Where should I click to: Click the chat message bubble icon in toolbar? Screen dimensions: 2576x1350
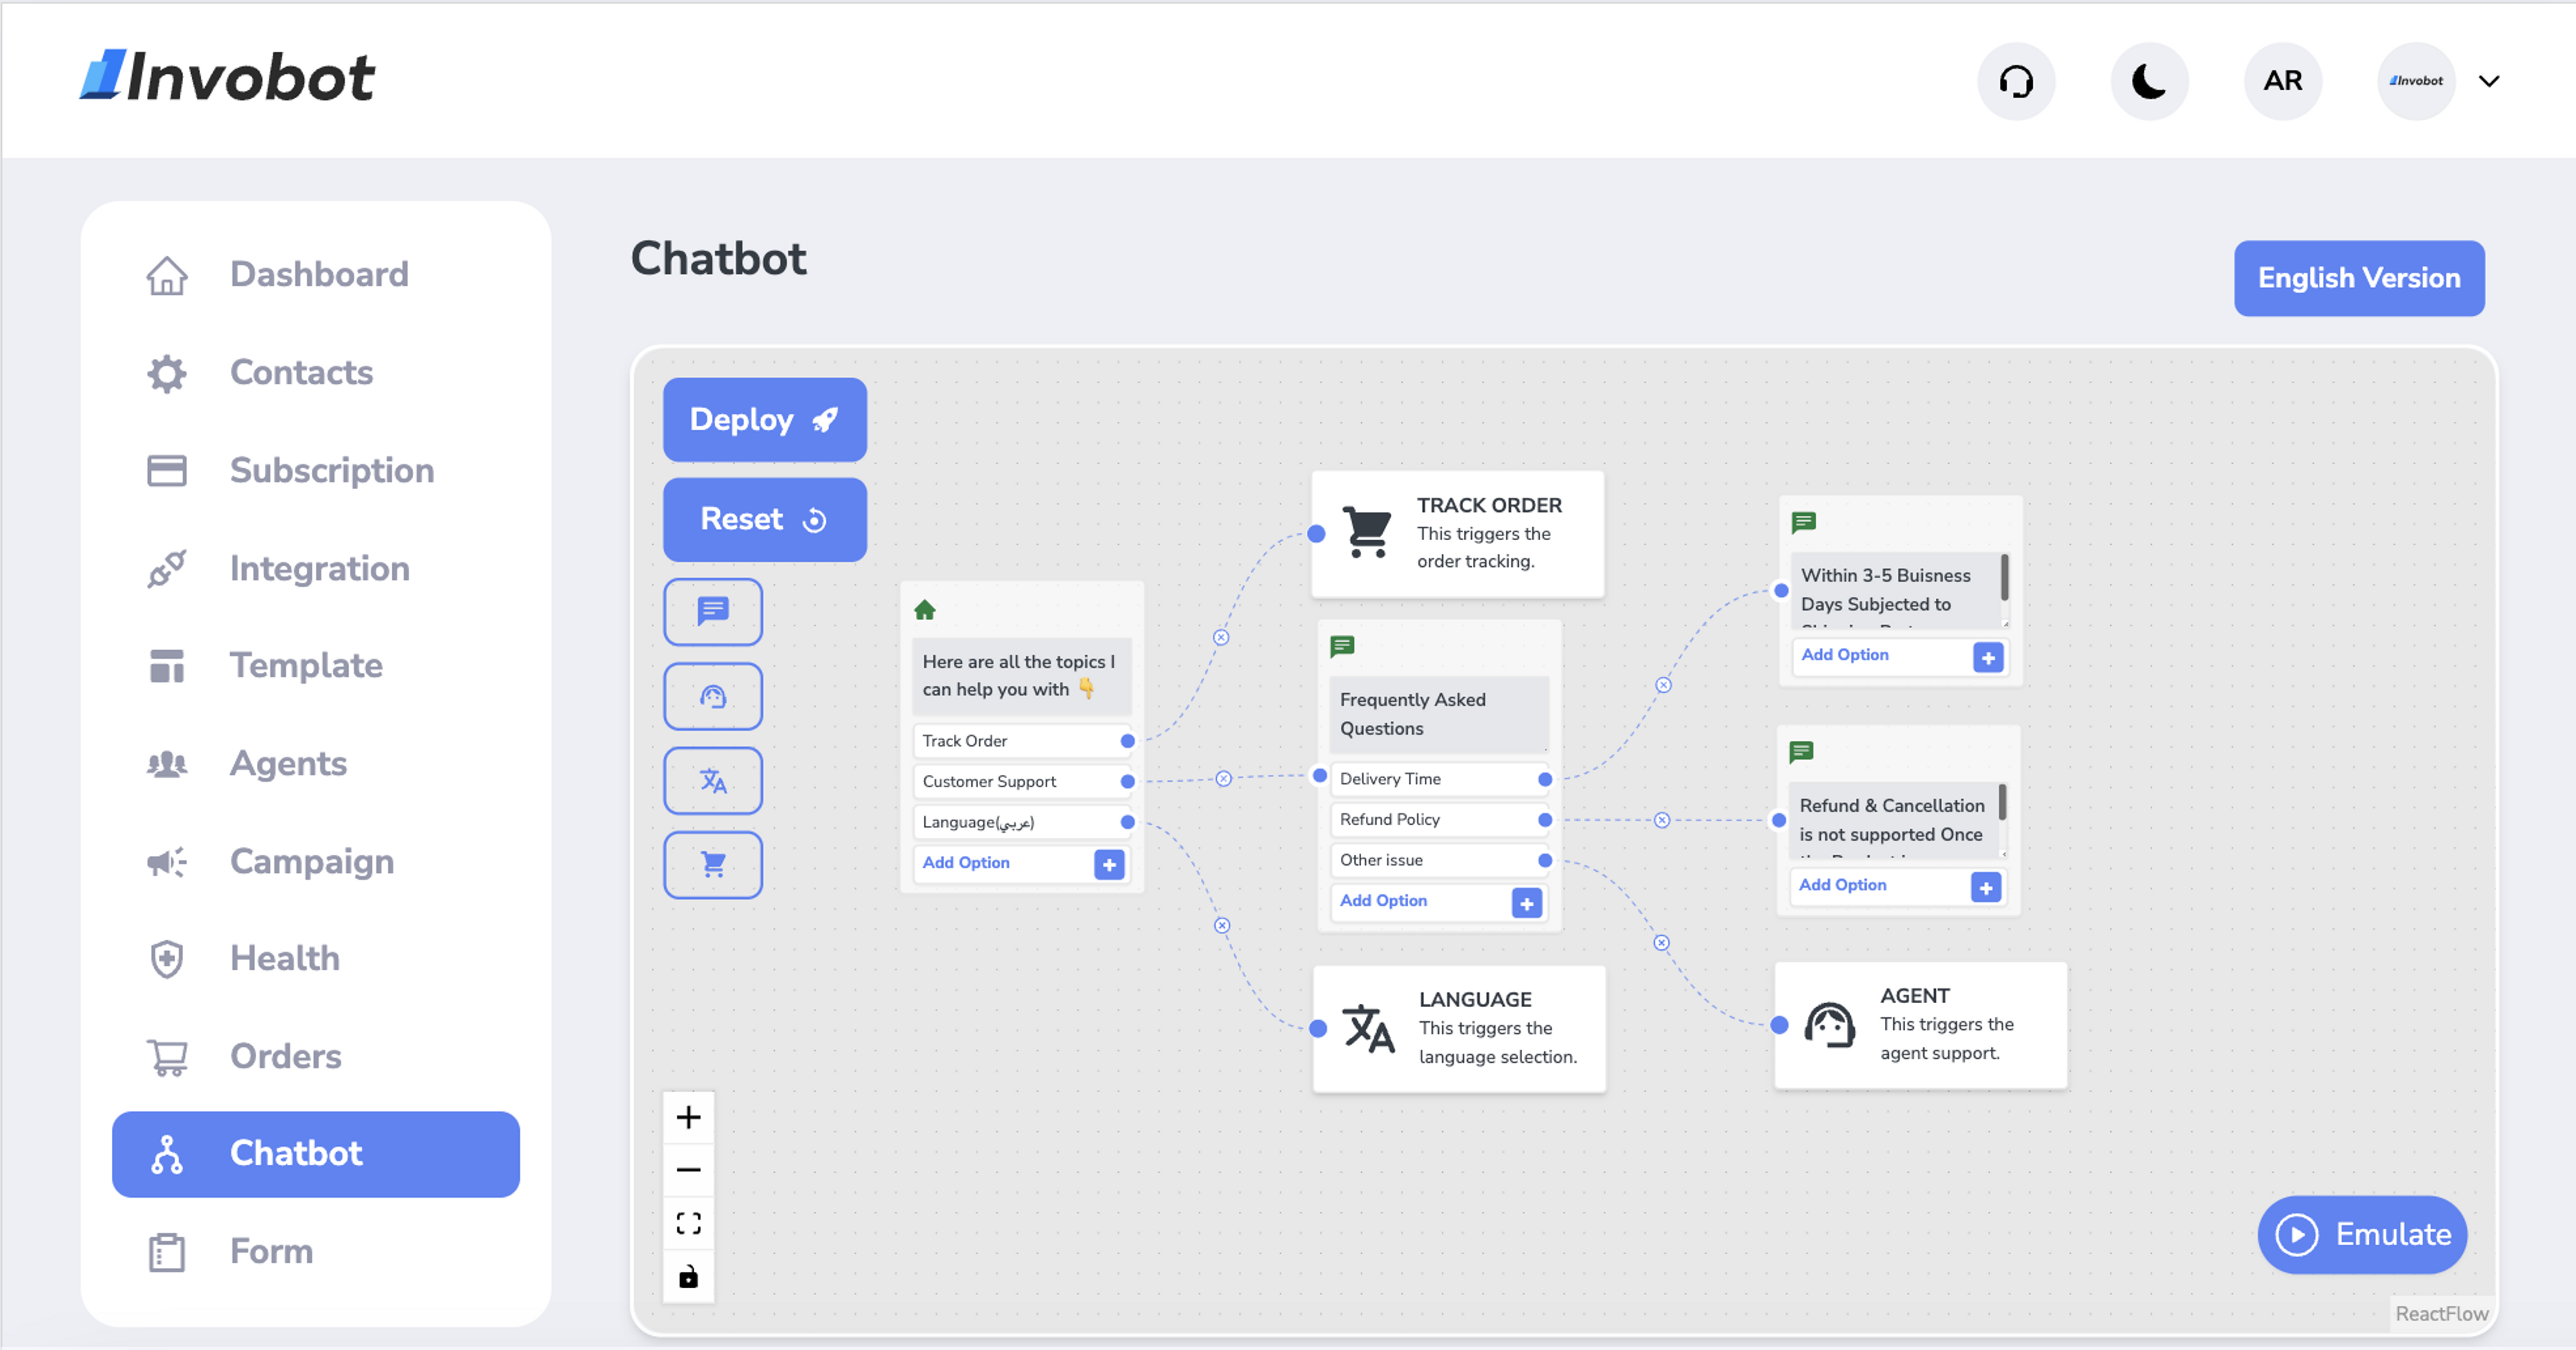714,614
